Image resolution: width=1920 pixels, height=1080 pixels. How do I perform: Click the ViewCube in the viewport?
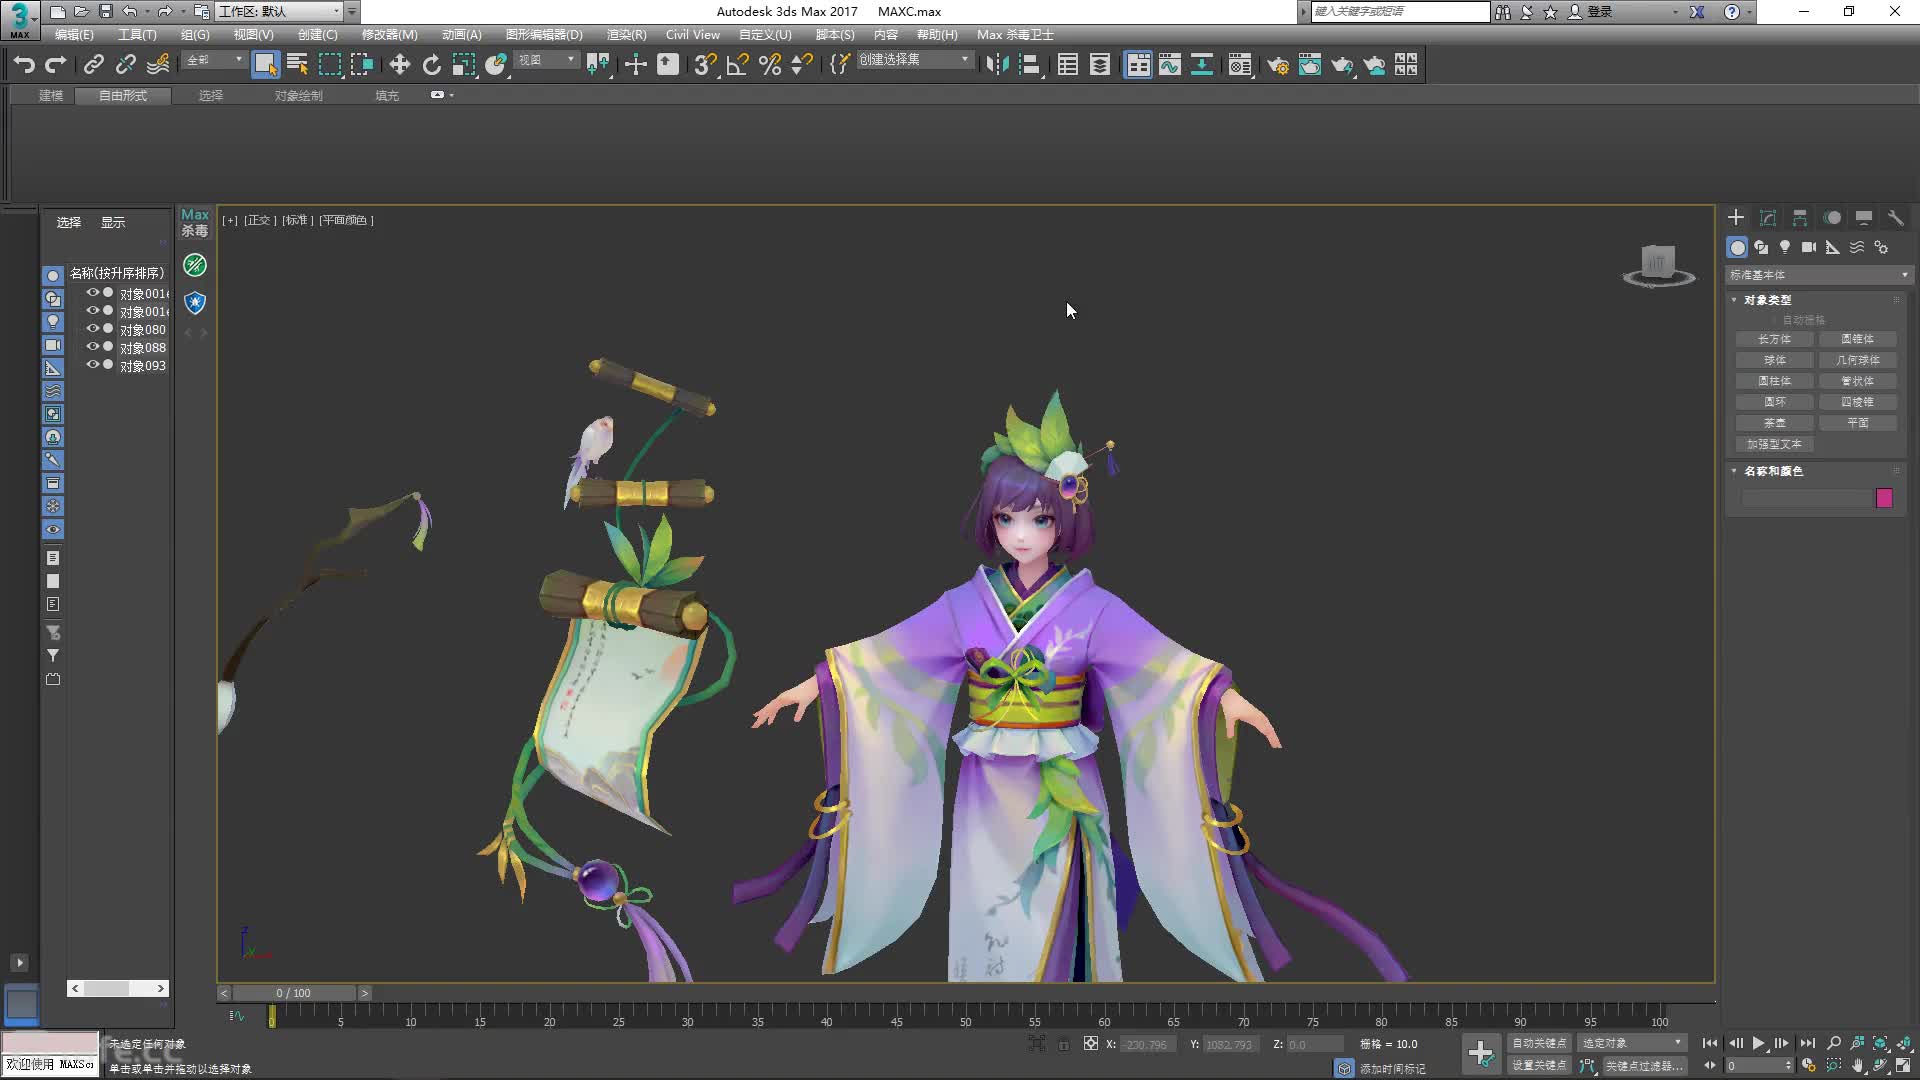coord(1658,265)
